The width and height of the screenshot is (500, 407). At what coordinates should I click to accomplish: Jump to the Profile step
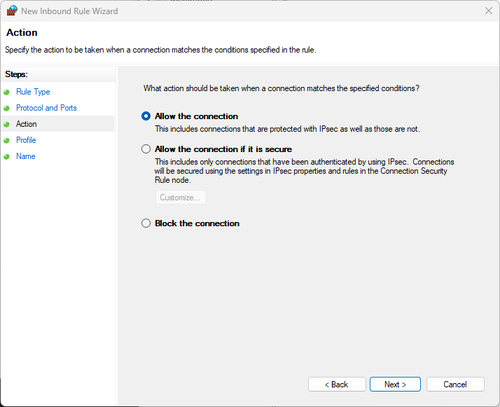tap(26, 140)
